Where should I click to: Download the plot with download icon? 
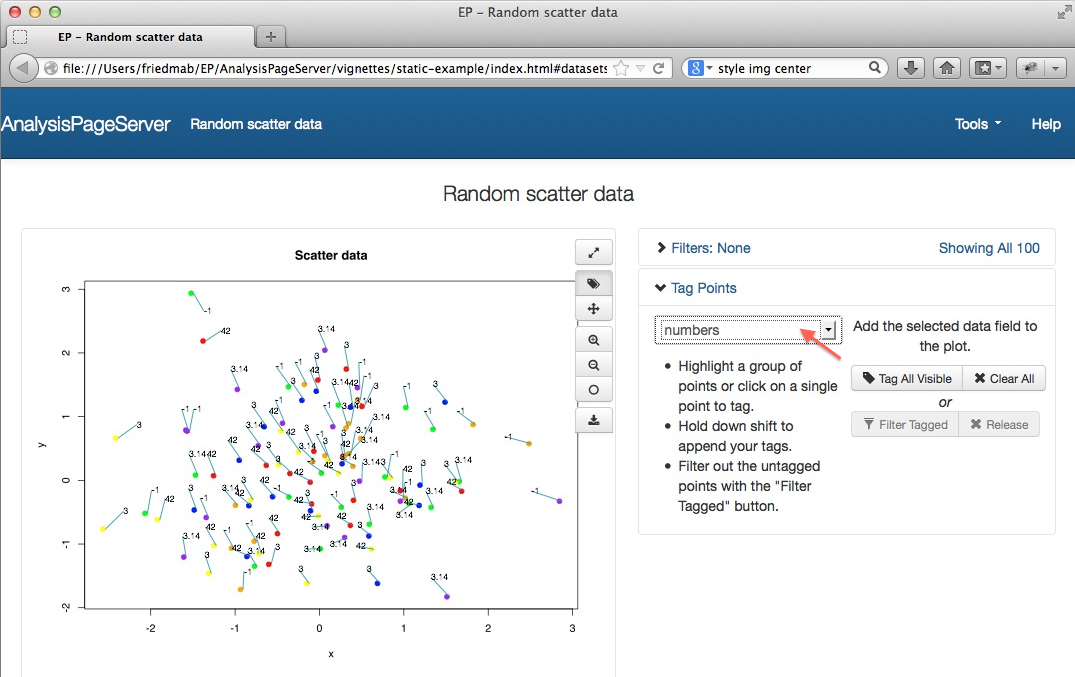(x=594, y=420)
